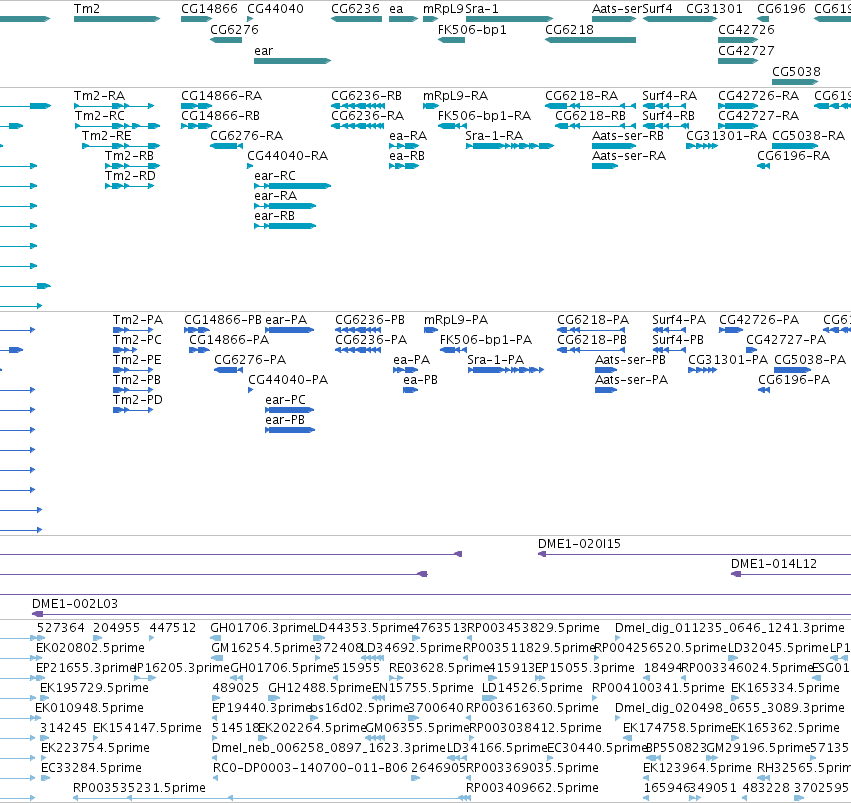
Task: Select the "CG14866" gene label
Action: (209, 9)
